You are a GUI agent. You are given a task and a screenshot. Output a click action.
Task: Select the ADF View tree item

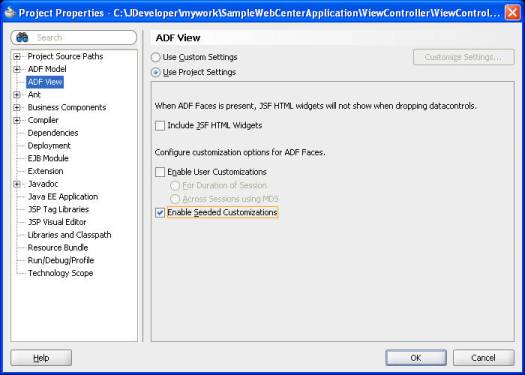click(x=45, y=82)
